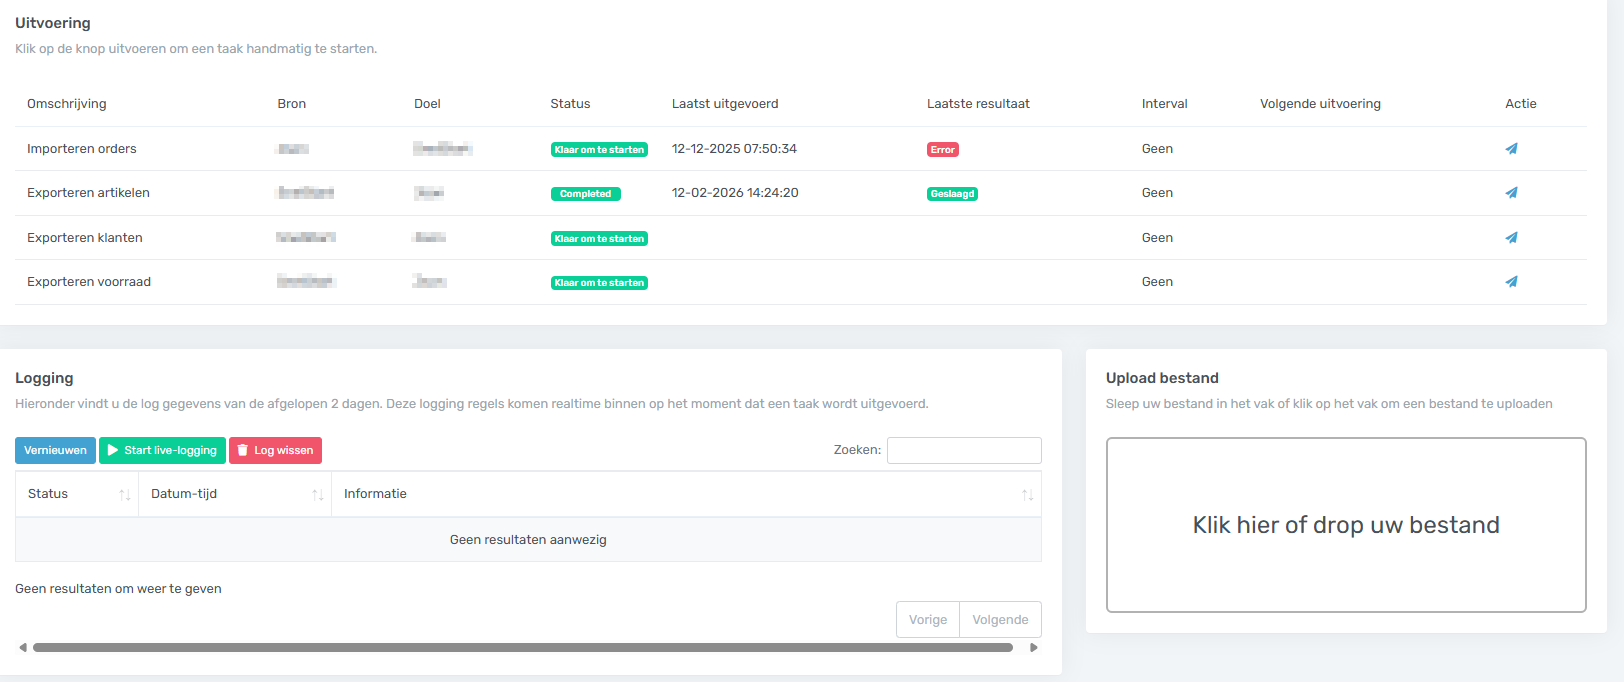Sort the log by Informatie column

(x=685, y=494)
